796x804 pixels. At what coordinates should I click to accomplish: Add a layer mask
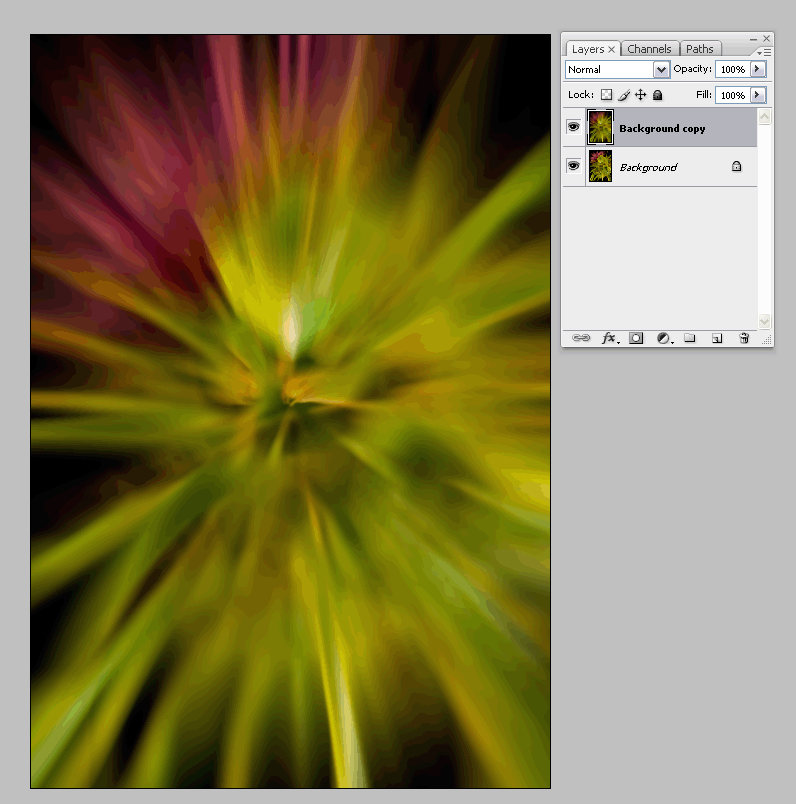click(635, 339)
